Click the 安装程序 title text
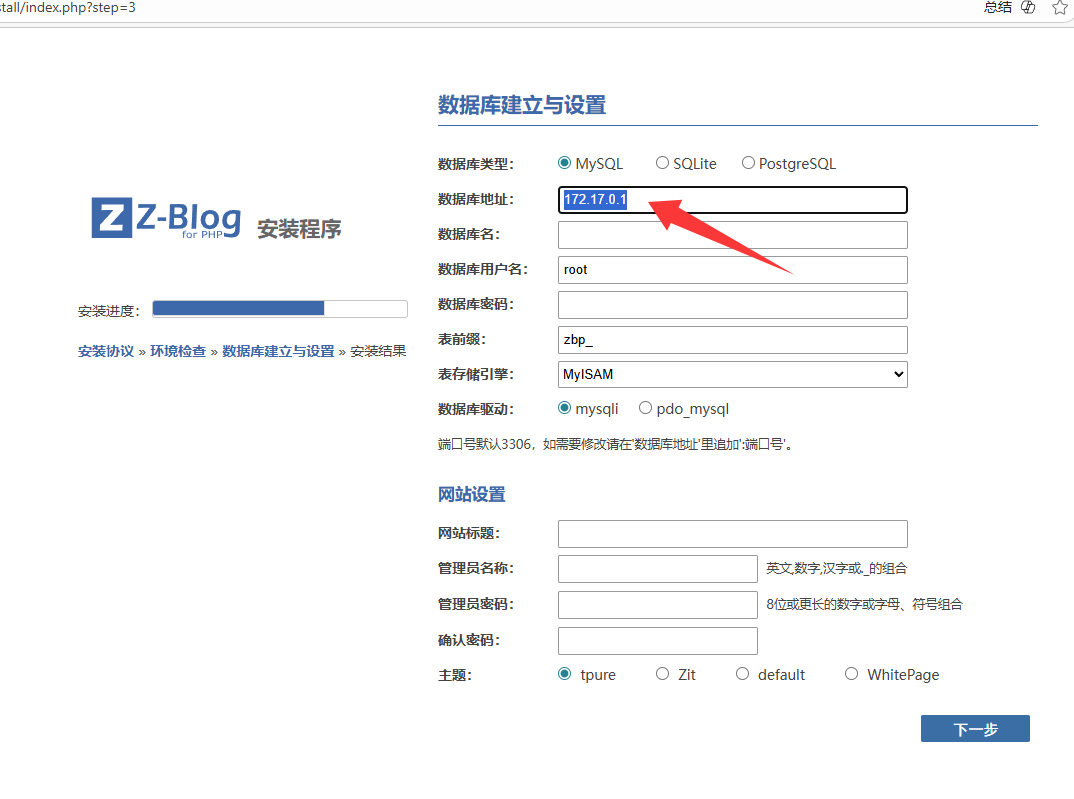Viewport: 1074px width, 799px height. pyautogui.click(x=299, y=229)
